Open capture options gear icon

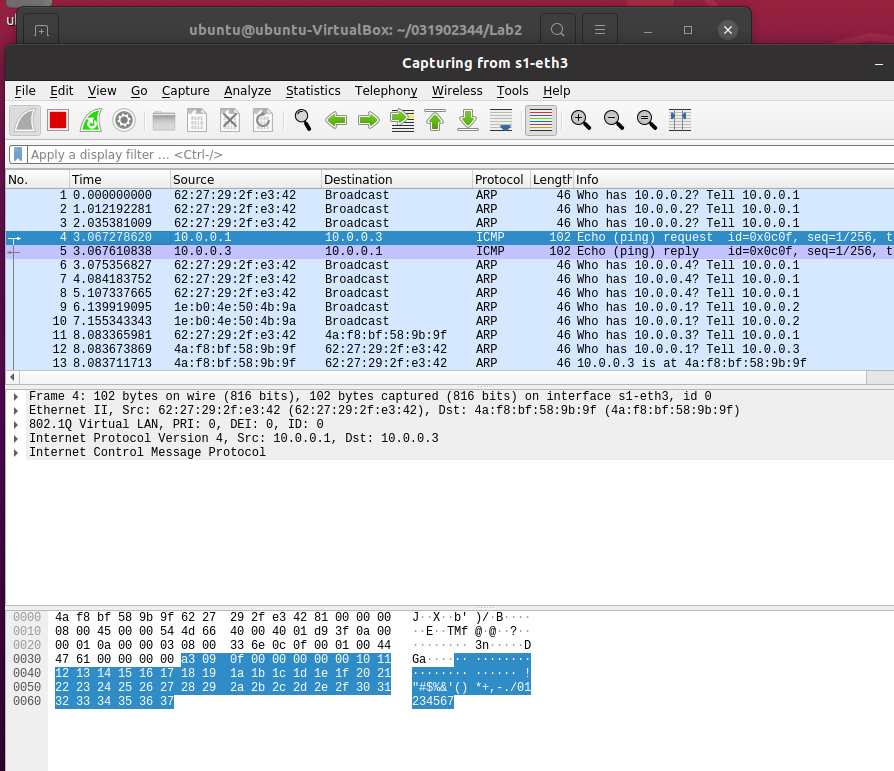click(124, 120)
